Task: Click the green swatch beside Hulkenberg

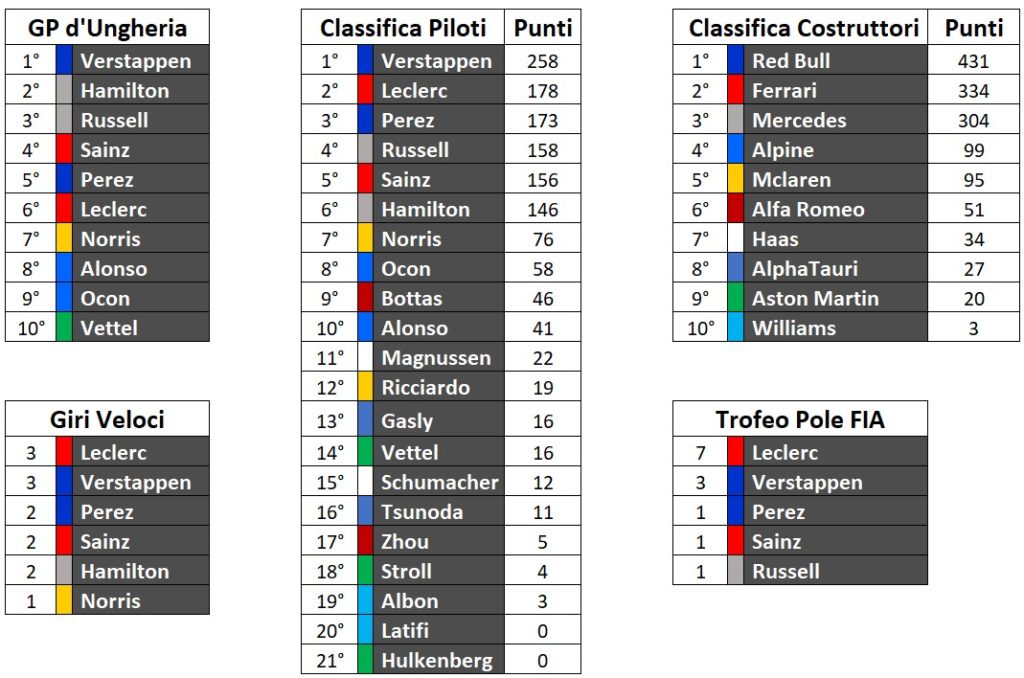Action: point(365,661)
